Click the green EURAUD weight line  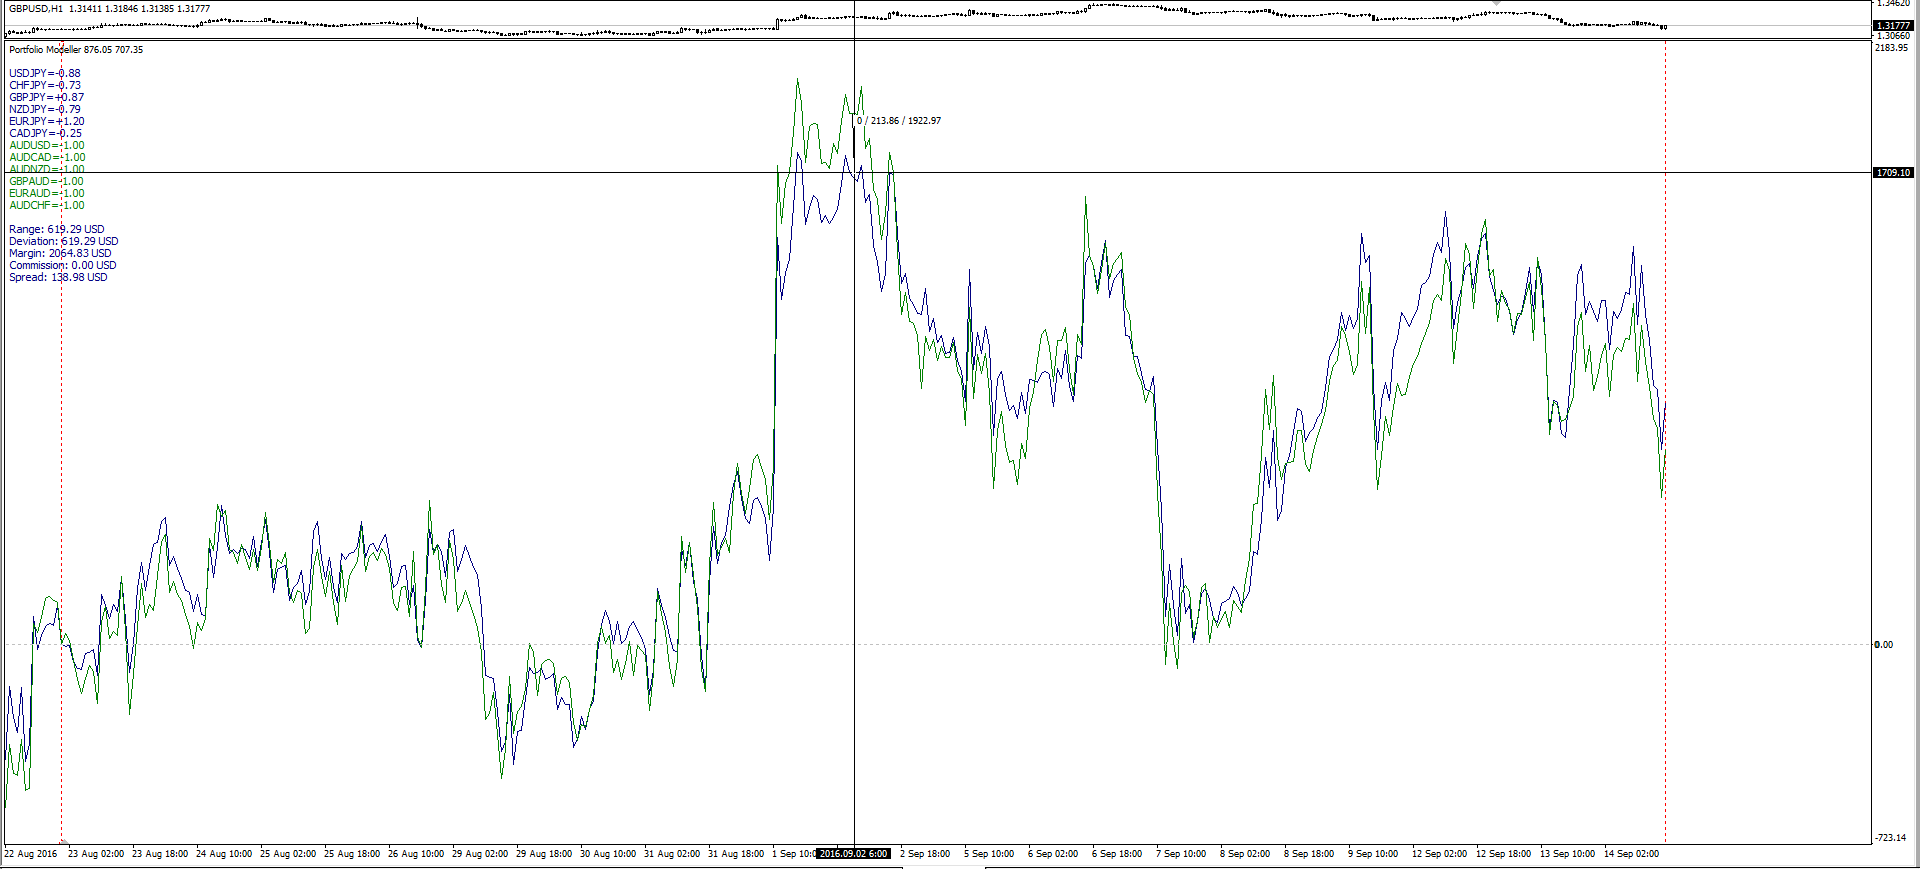[47, 193]
